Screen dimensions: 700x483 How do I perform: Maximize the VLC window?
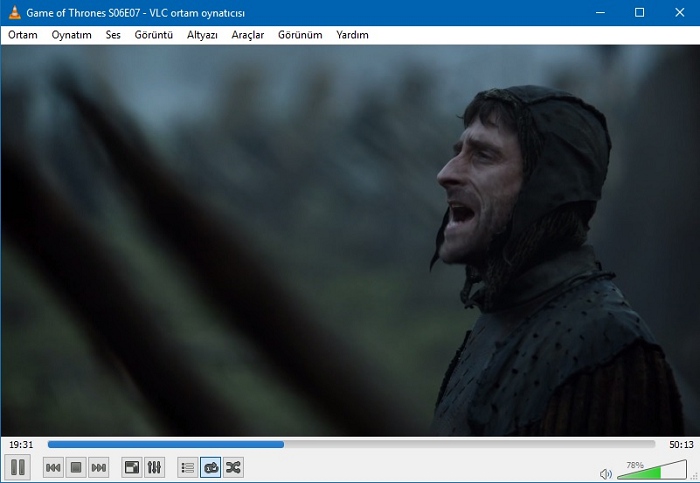tap(639, 12)
